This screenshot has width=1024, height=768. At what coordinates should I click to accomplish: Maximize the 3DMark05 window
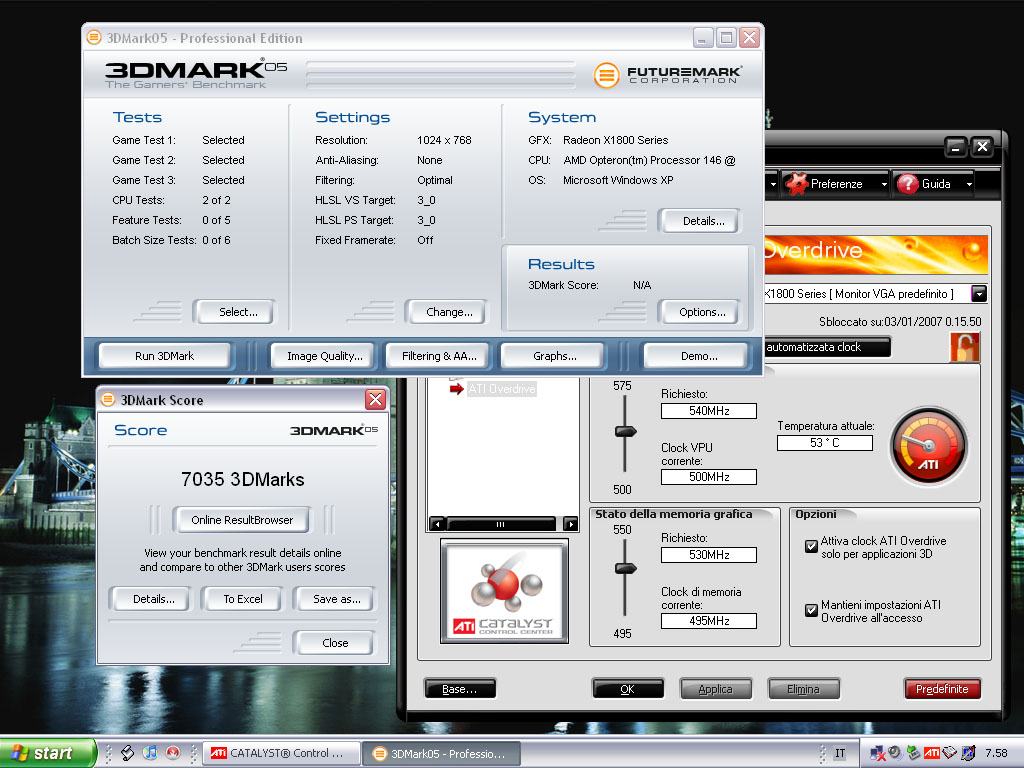pos(726,38)
